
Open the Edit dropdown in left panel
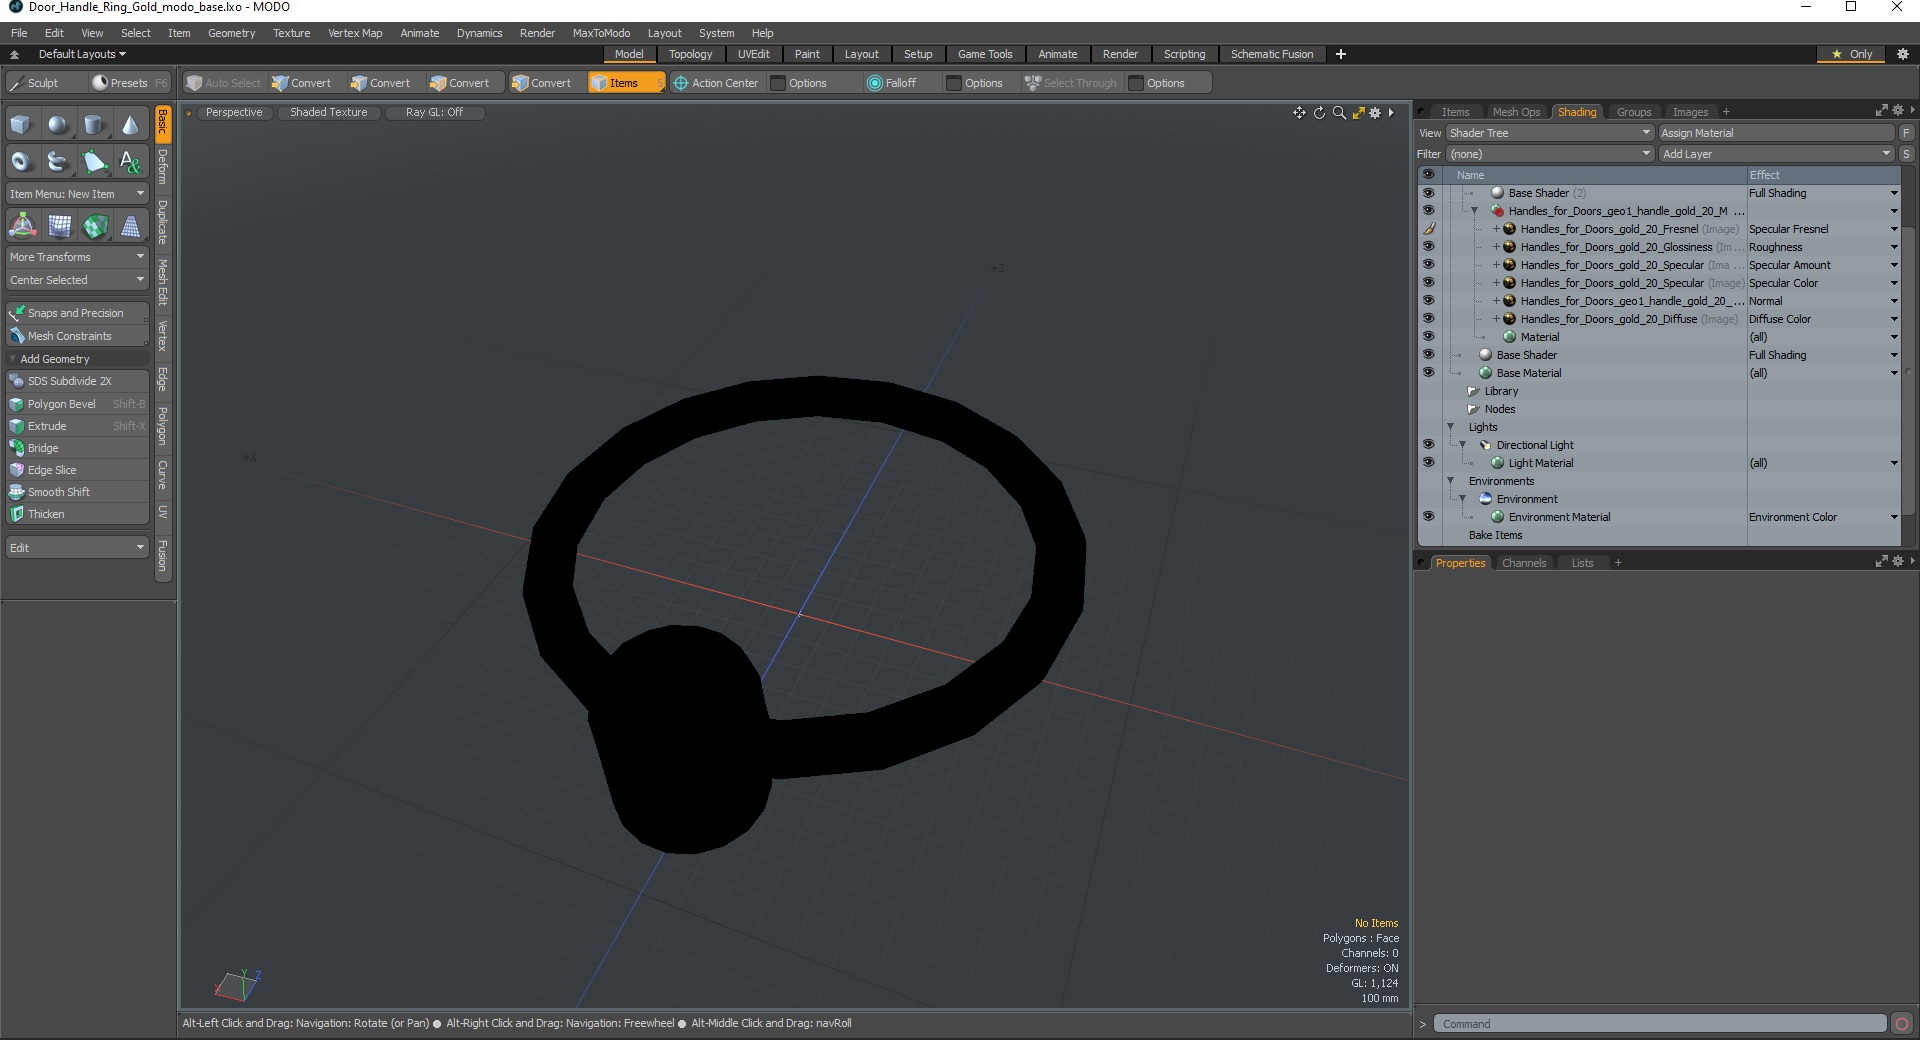(77, 548)
